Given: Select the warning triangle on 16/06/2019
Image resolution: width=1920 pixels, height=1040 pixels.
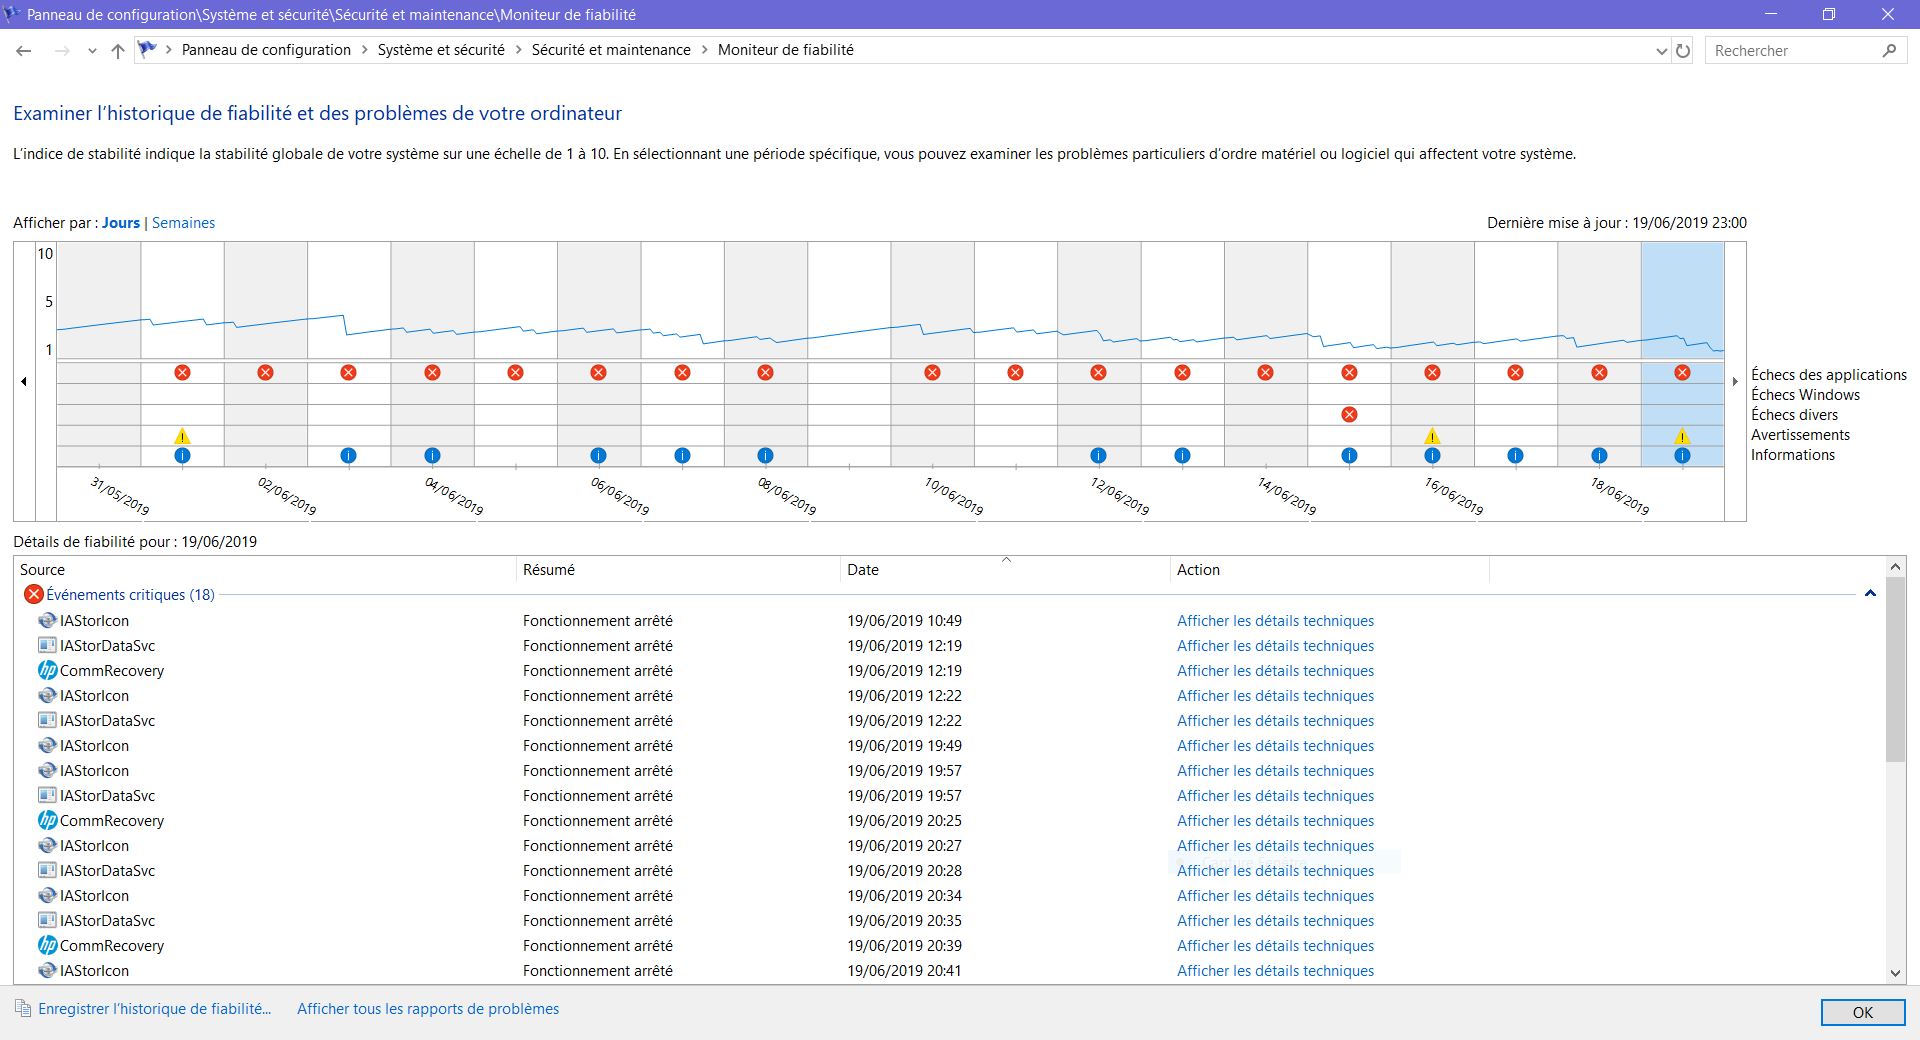Looking at the screenshot, I should pos(1432,436).
